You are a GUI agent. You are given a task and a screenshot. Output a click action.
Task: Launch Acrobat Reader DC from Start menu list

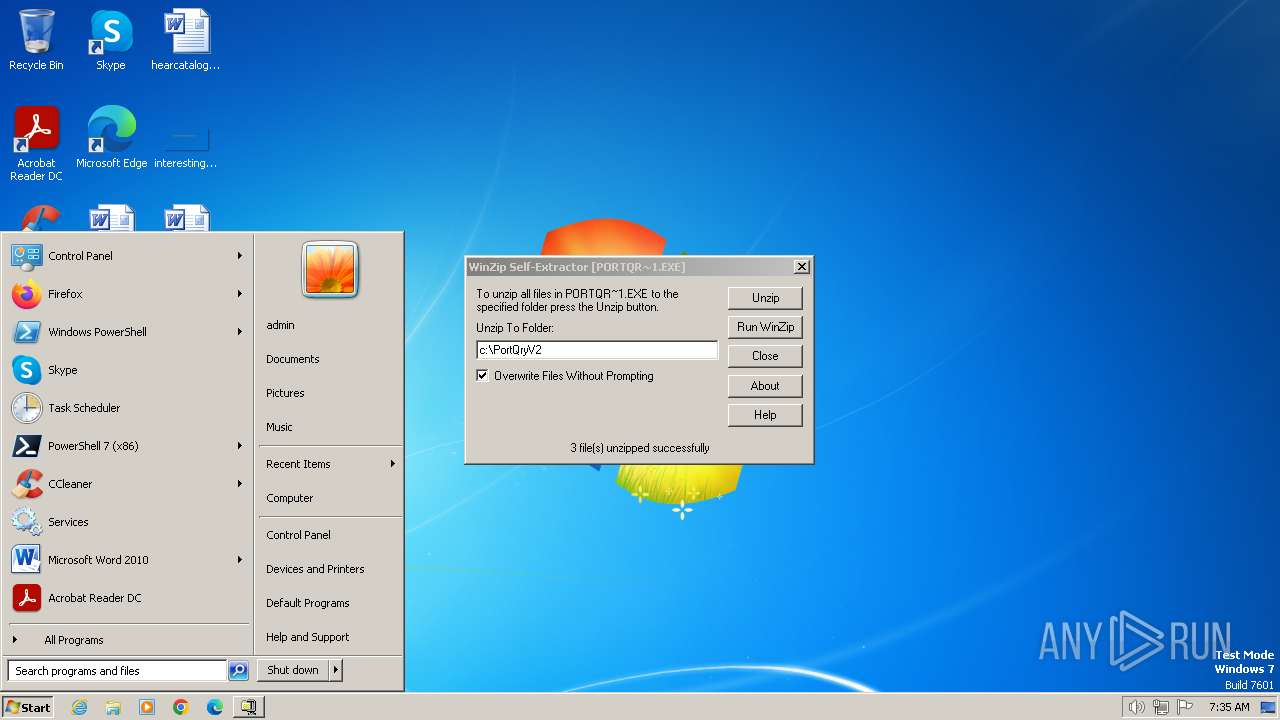point(128,598)
